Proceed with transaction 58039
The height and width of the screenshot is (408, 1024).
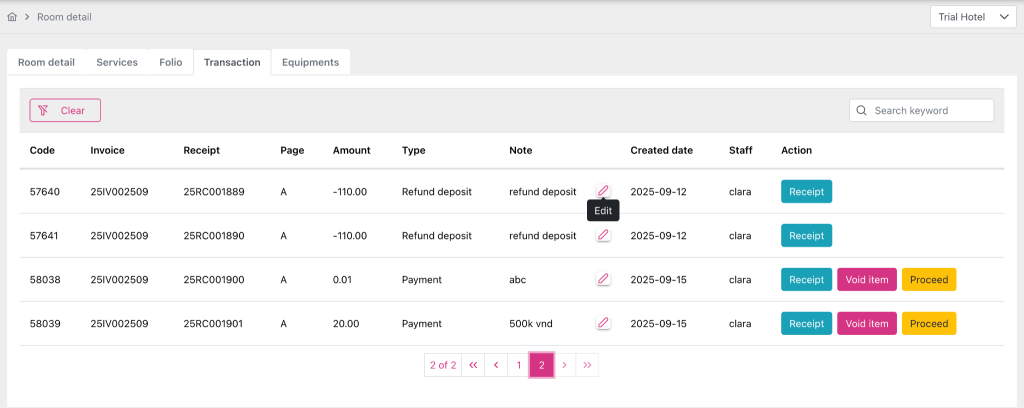click(x=928, y=323)
